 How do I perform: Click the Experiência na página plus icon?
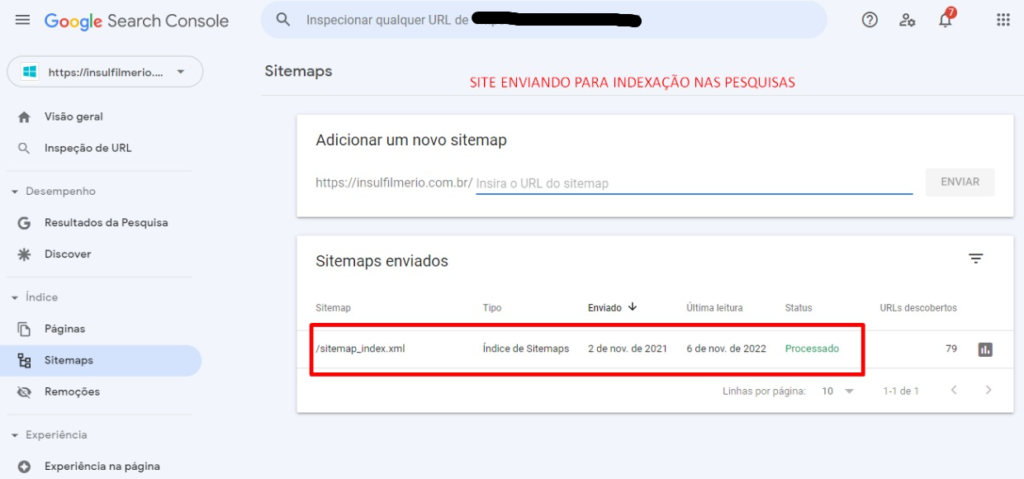24,467
